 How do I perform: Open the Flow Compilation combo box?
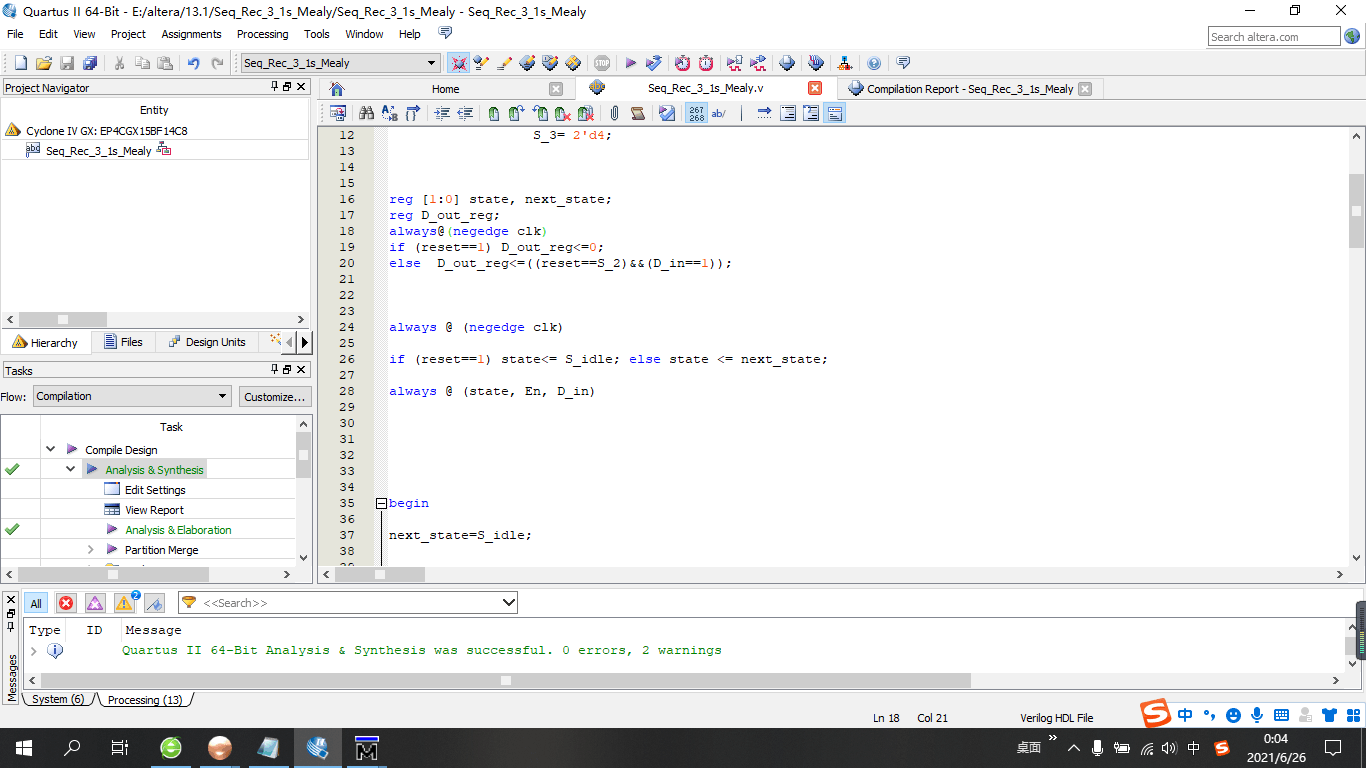(132, 396)
